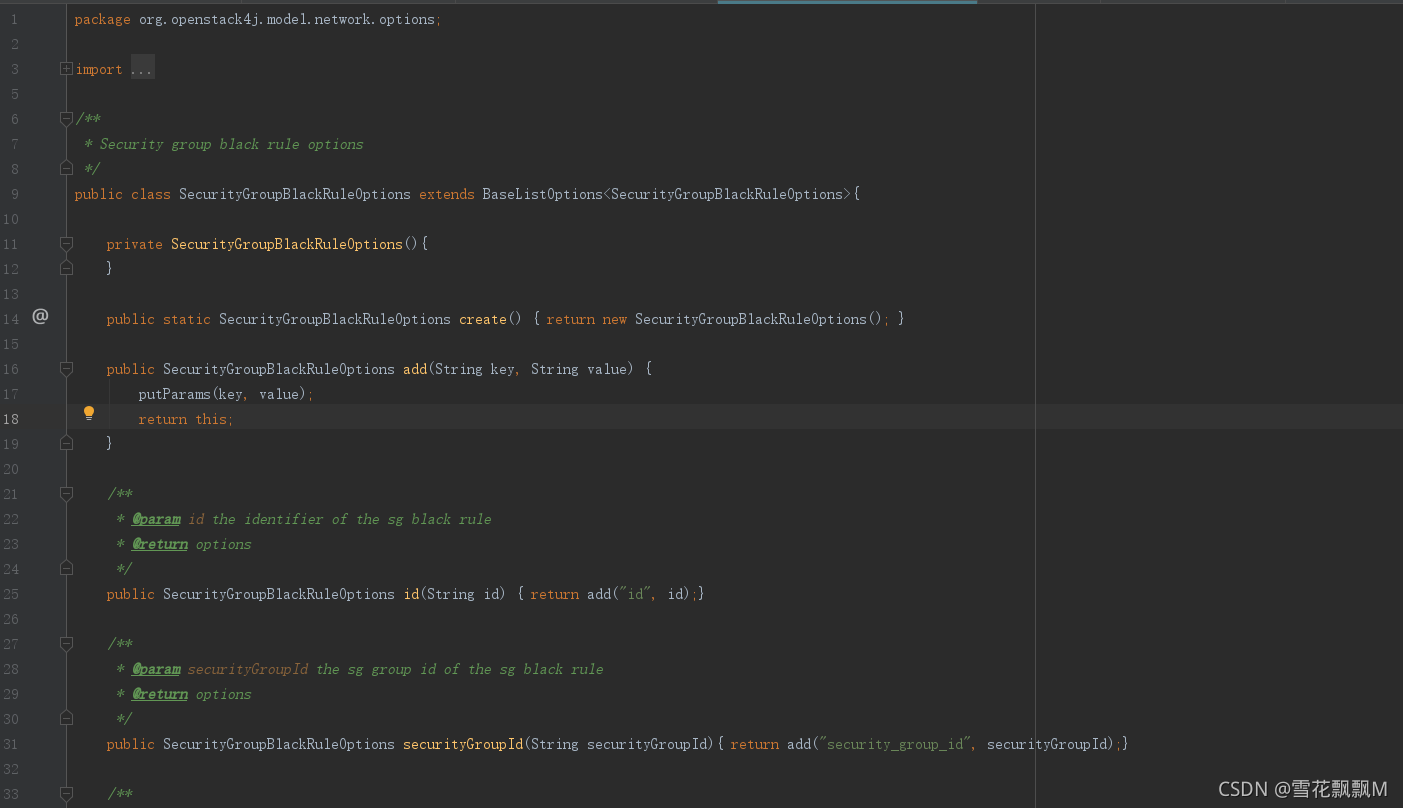
Task: Collapse the securityGroupId Javadoc at line 27
Action: pos(66,644)
